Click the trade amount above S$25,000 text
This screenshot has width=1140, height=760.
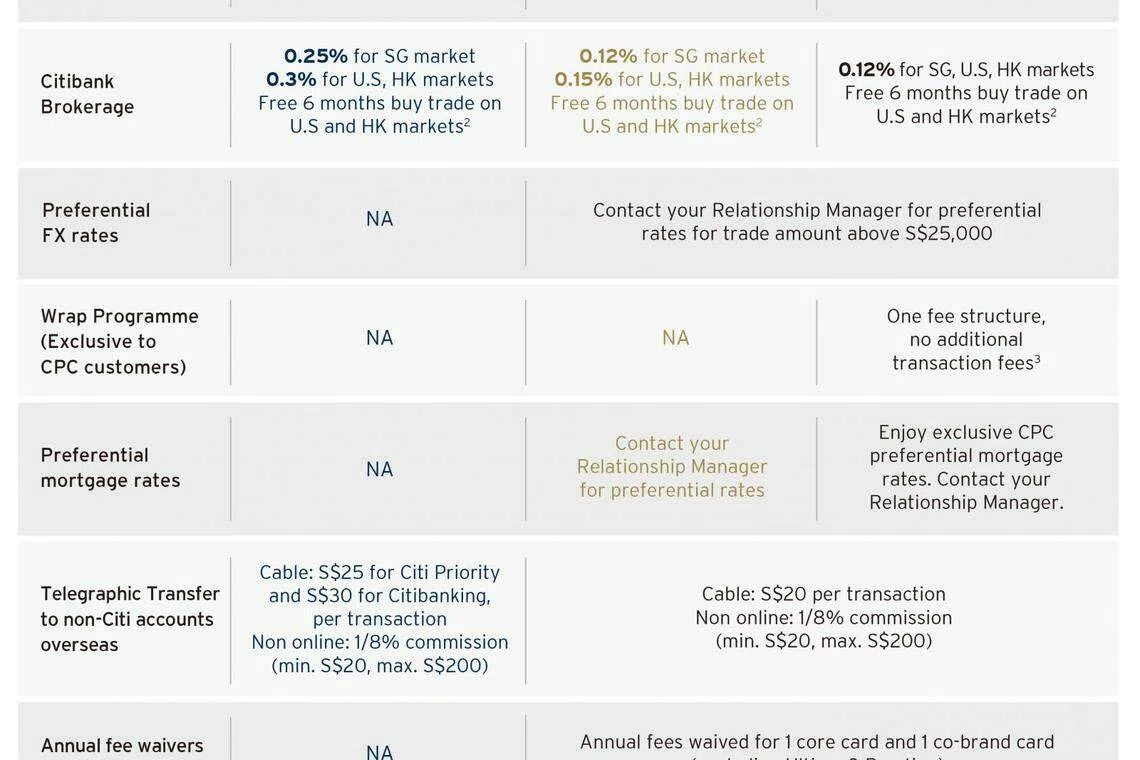[x=817, y=234]
